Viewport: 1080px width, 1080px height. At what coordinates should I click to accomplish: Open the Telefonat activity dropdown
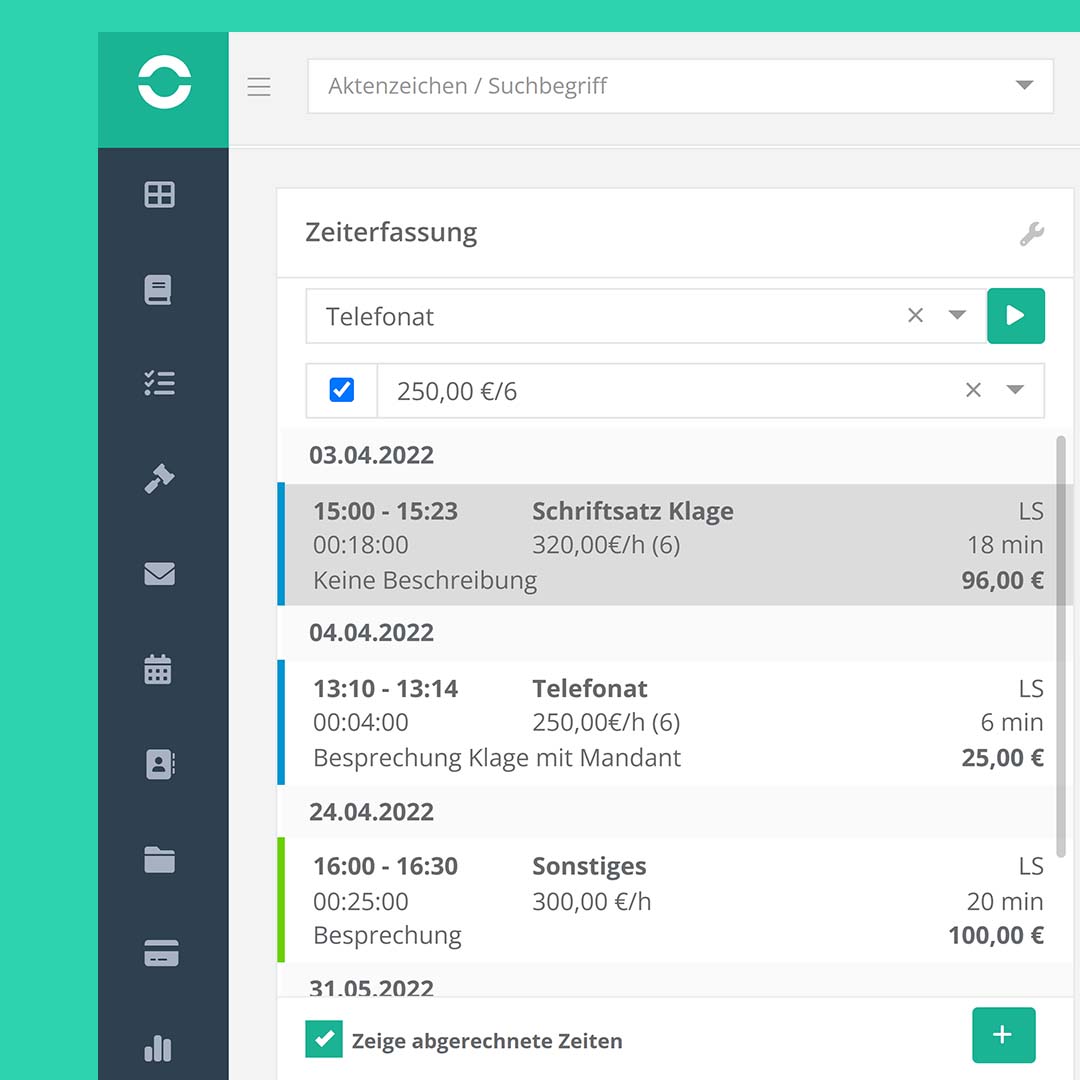pyautogui.click(x=957, y=316)
